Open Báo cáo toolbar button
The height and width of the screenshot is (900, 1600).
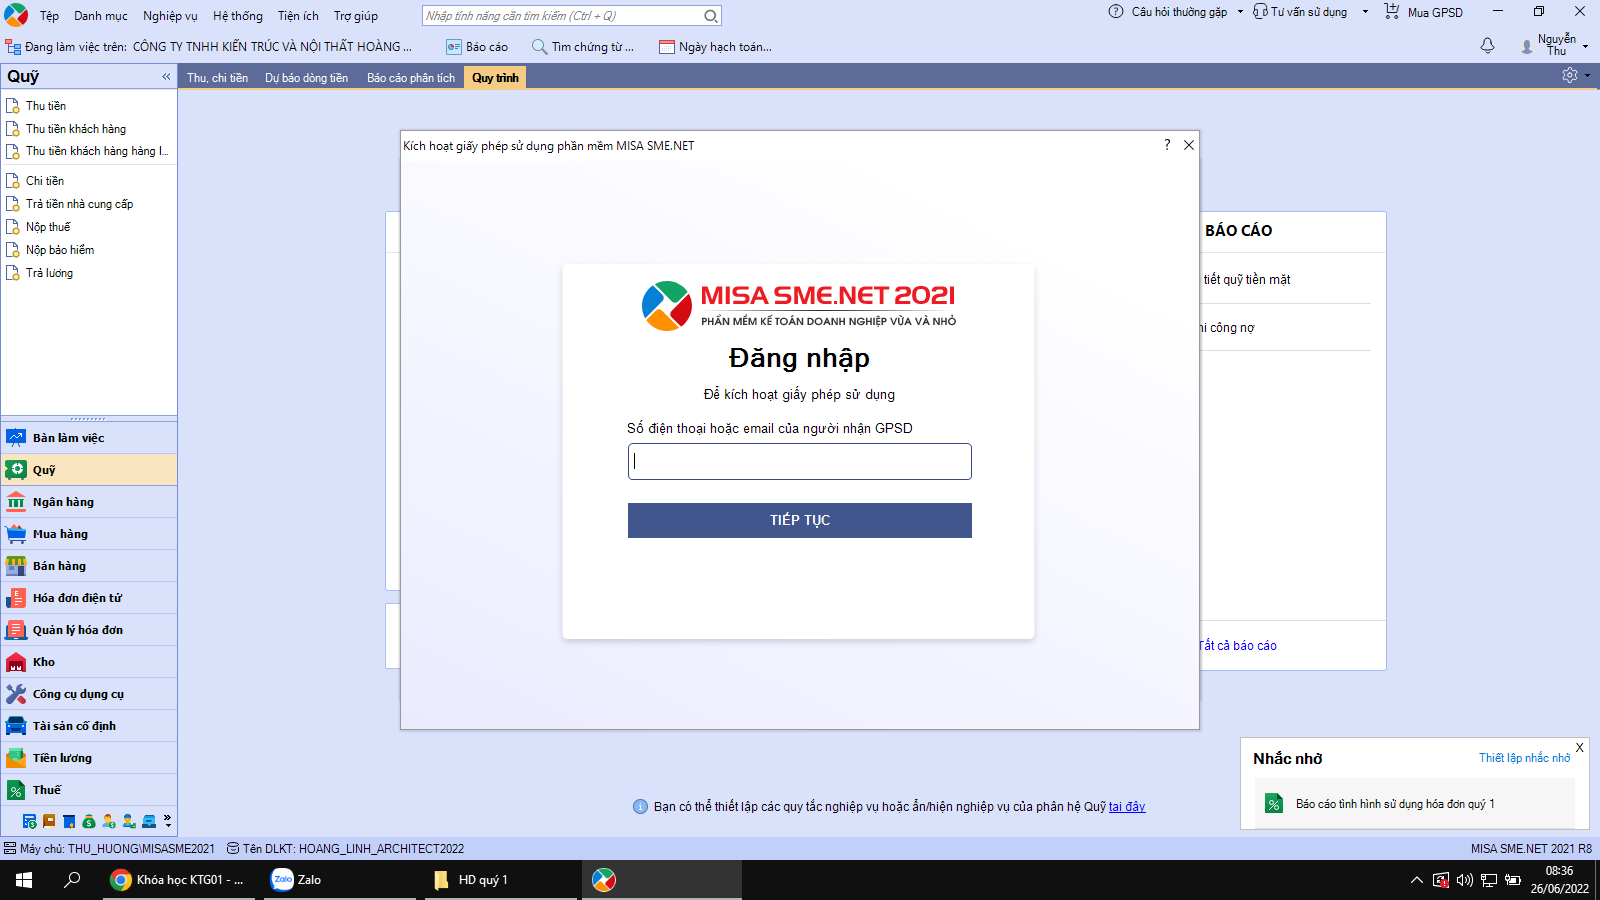(477, 47)
